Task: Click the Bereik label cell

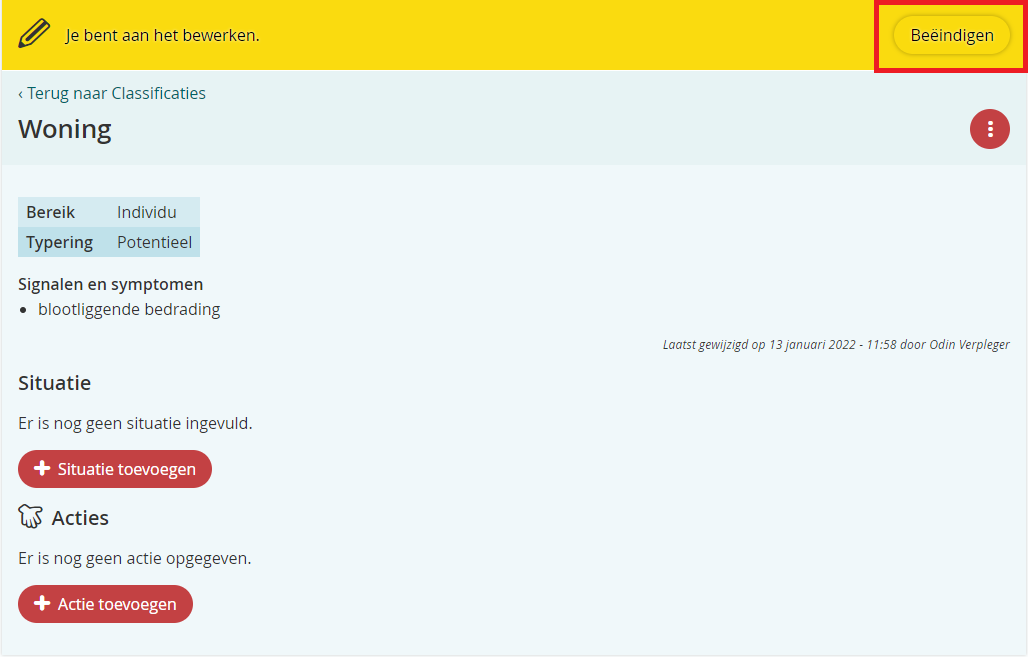Action: point(51,212)
